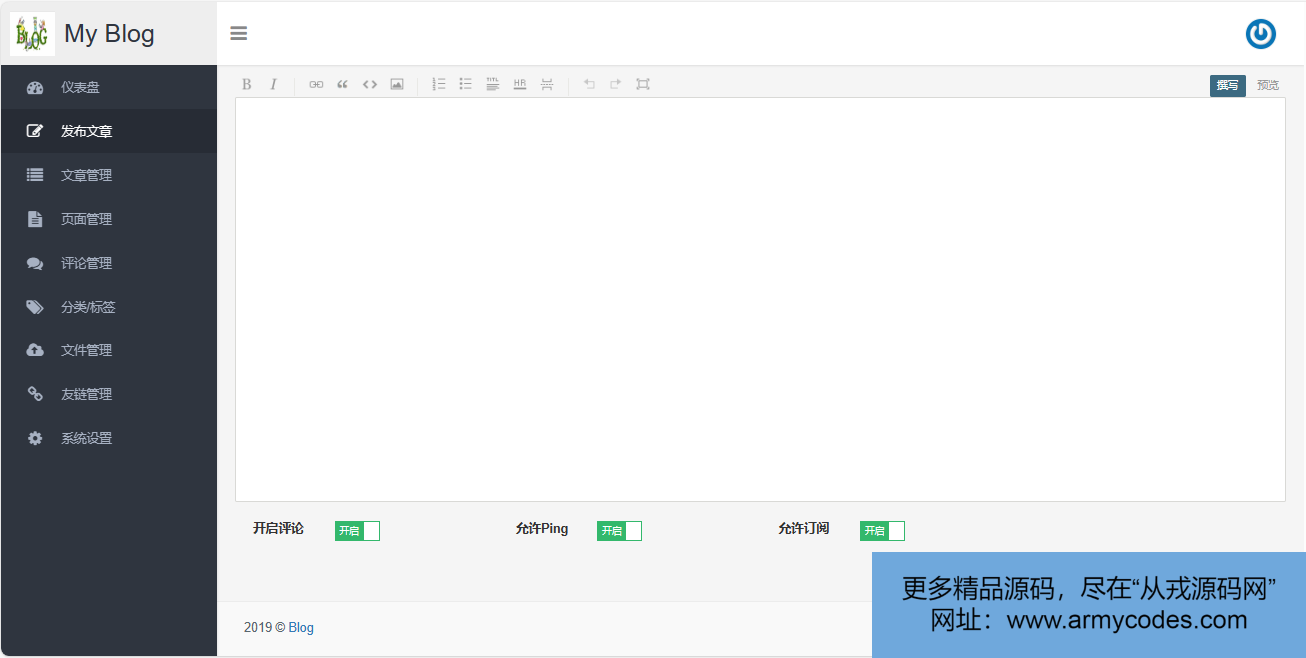1306x658 pixels.
Task: Create a numbered list in the editor
Action: pyautogui.click(x=439, y=85)
